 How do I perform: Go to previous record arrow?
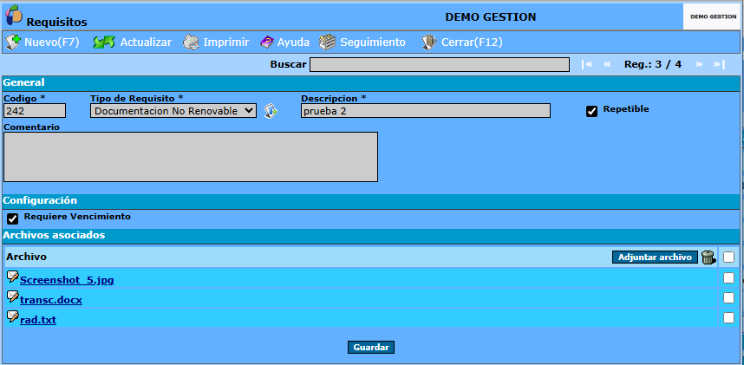click(x=607, y=64)
